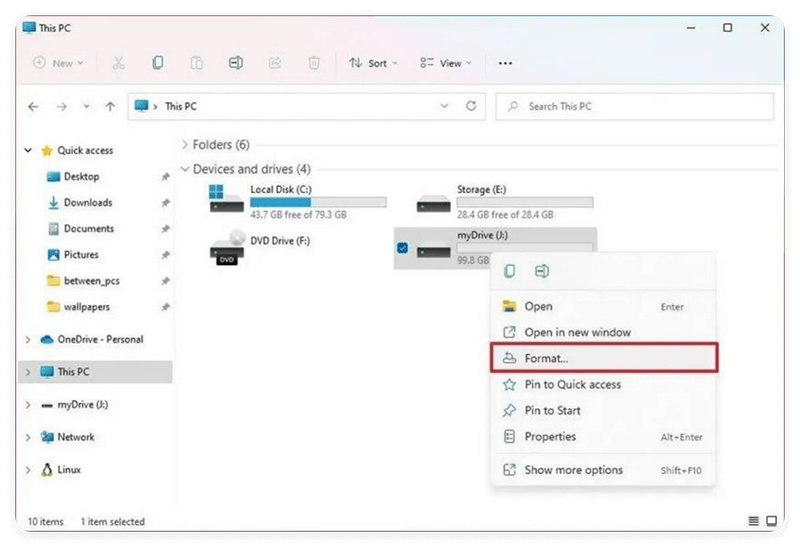Image resolution: width=800 pixels, height=547 pixels.
Task: Open the View dropdown
Action: 445,63
